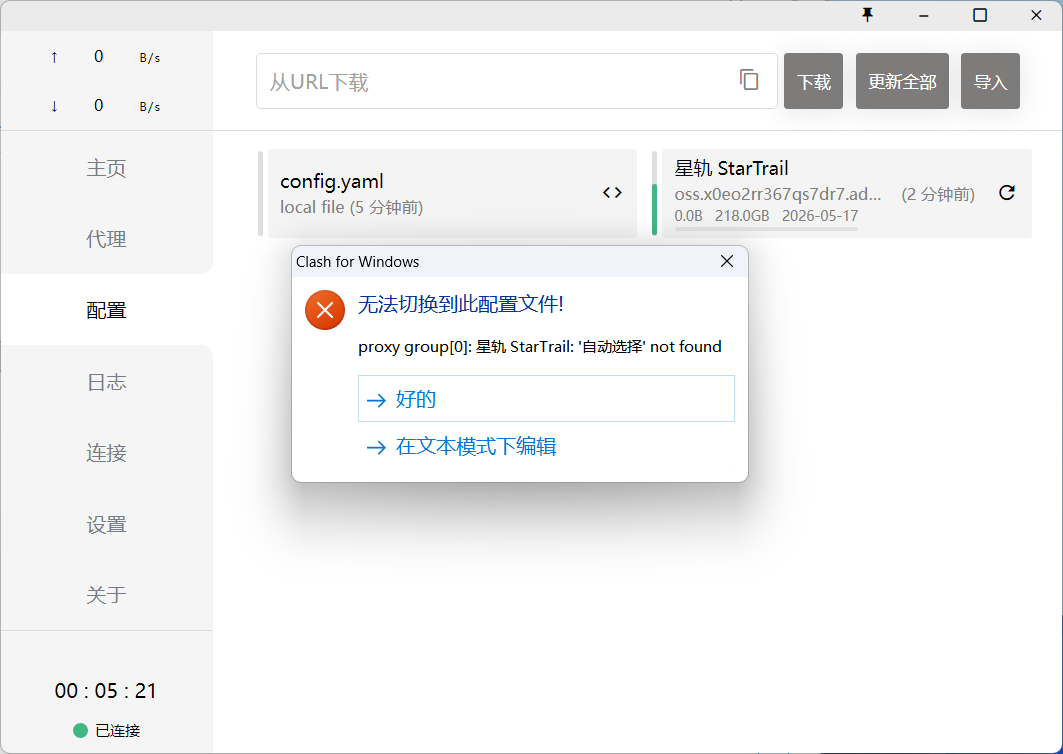The image size is (1063, 754).
Task: Click the paste clipboard icon in URL field
Action: click(749, 80)
